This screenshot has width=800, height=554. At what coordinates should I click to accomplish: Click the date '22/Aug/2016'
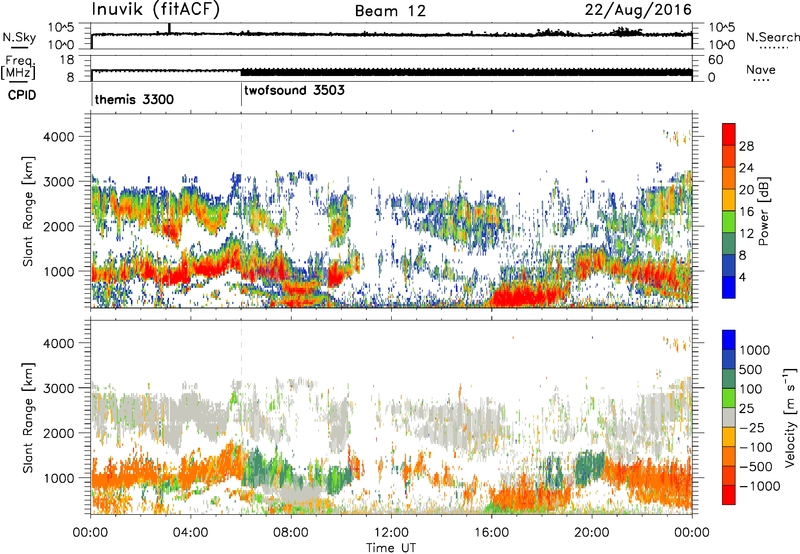click(x=638, y=10)
